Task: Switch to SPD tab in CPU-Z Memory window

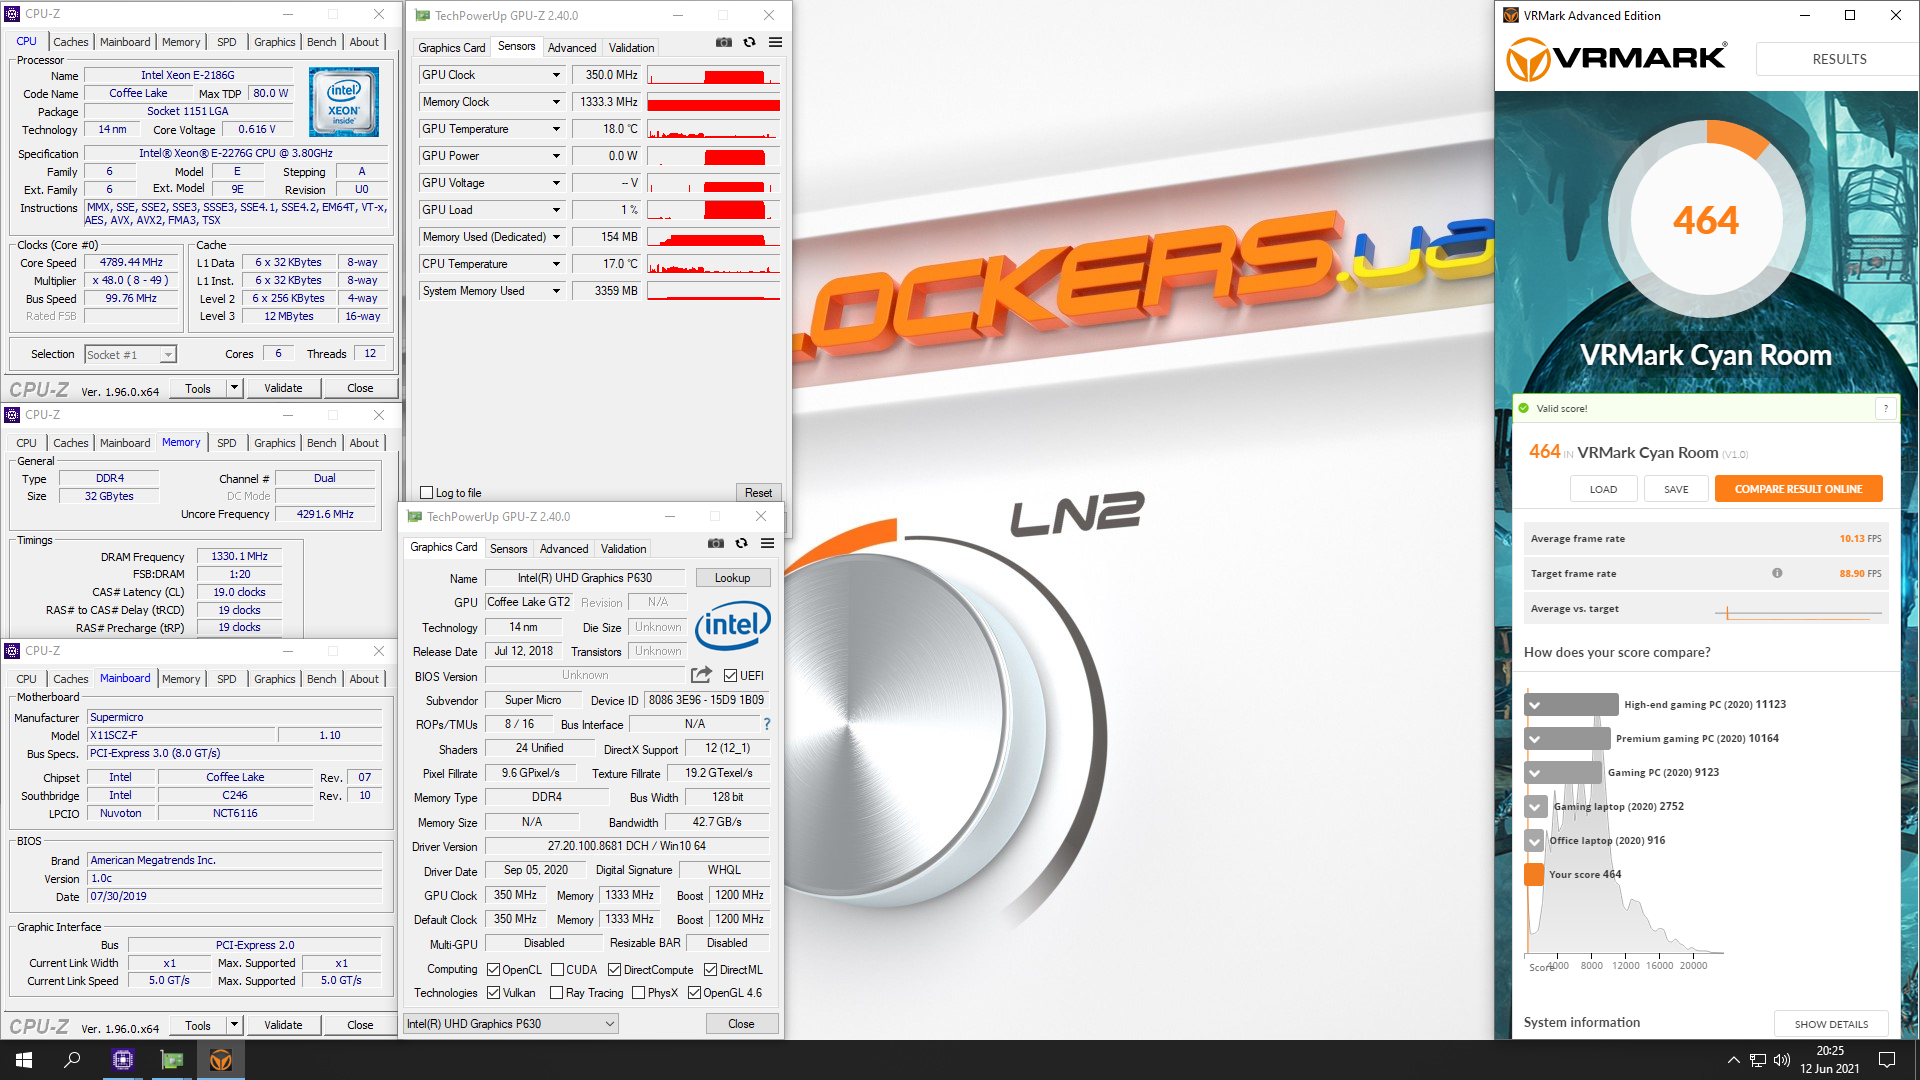Action: [227, 443]
